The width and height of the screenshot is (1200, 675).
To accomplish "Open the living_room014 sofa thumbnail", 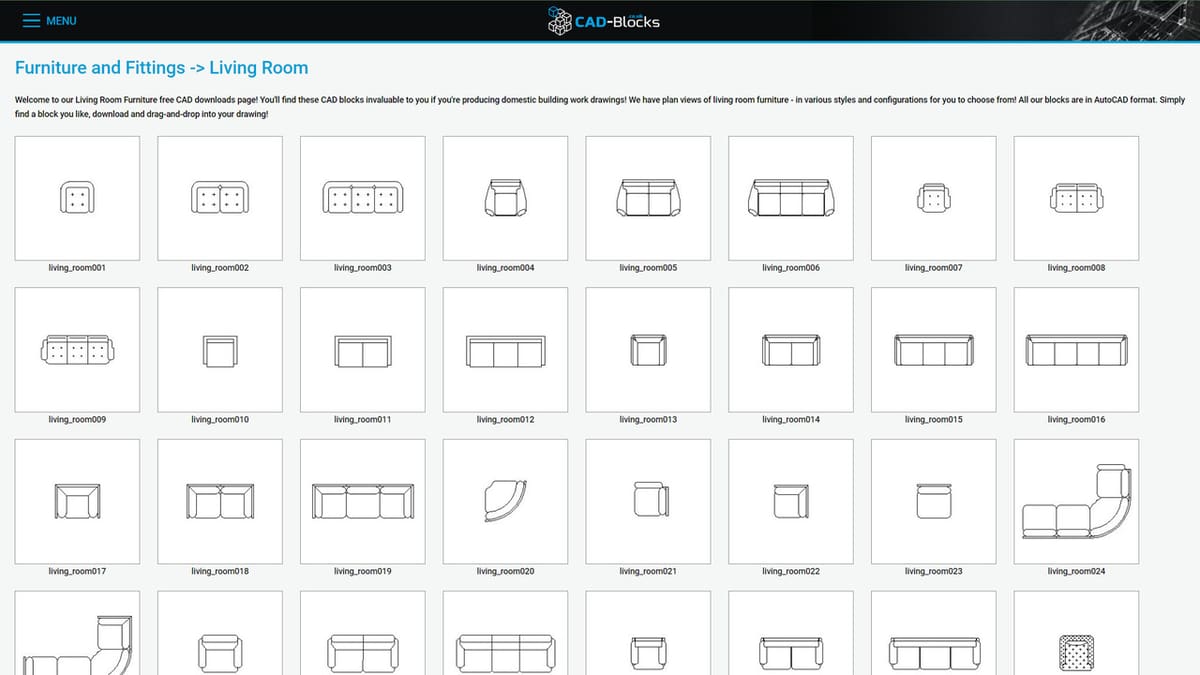I will 791,350.
